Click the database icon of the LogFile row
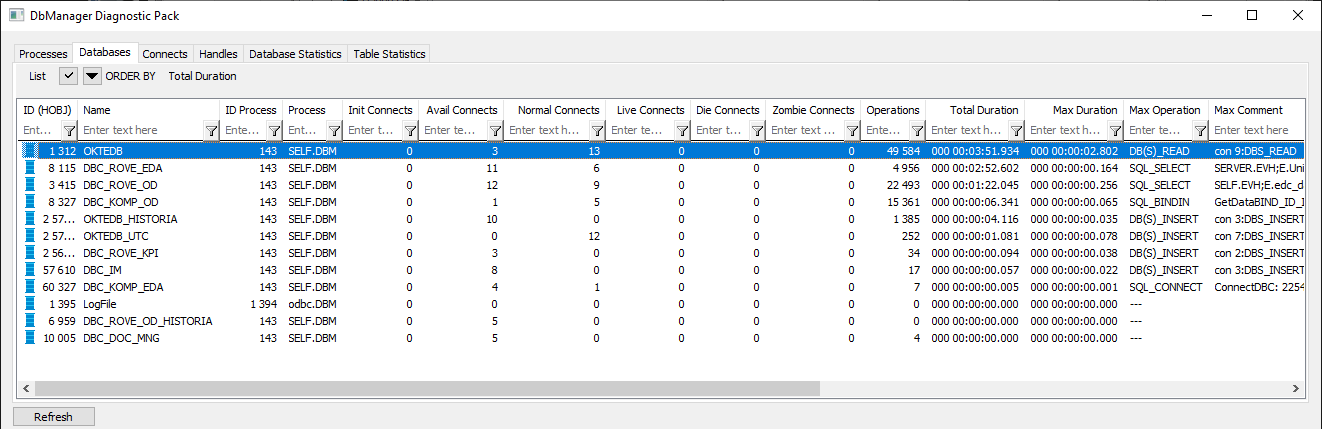Viewport: 1322px width, 429px height. tap(30, 304)
